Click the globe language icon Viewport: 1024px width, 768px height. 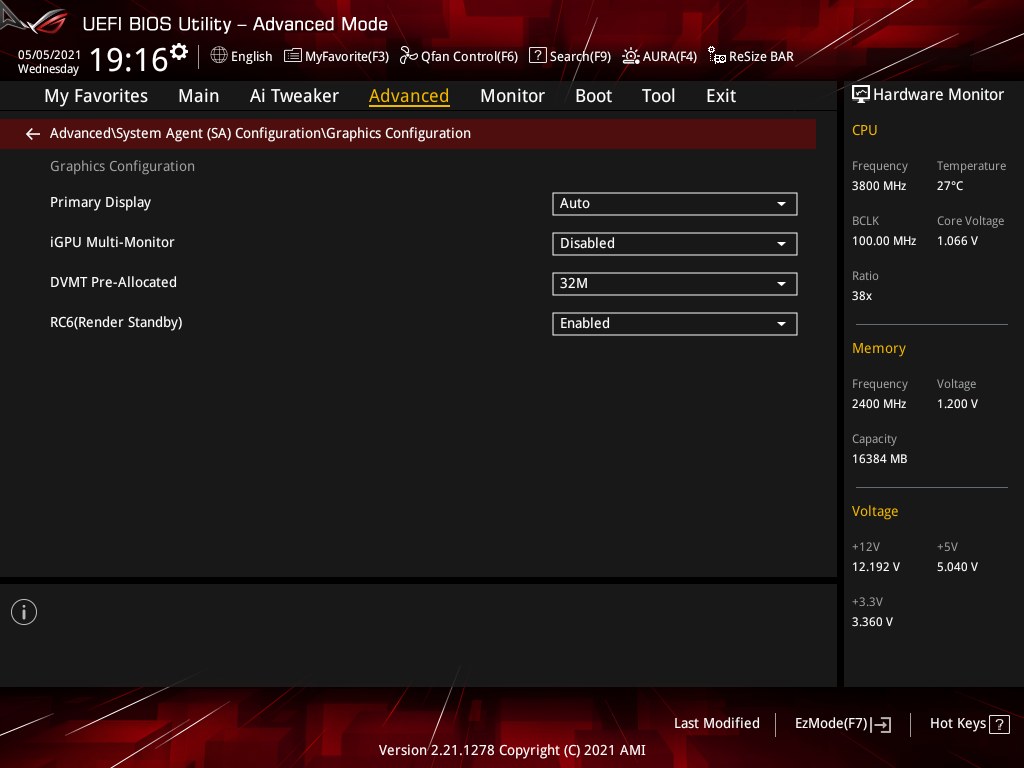click(x=219, y=56)
